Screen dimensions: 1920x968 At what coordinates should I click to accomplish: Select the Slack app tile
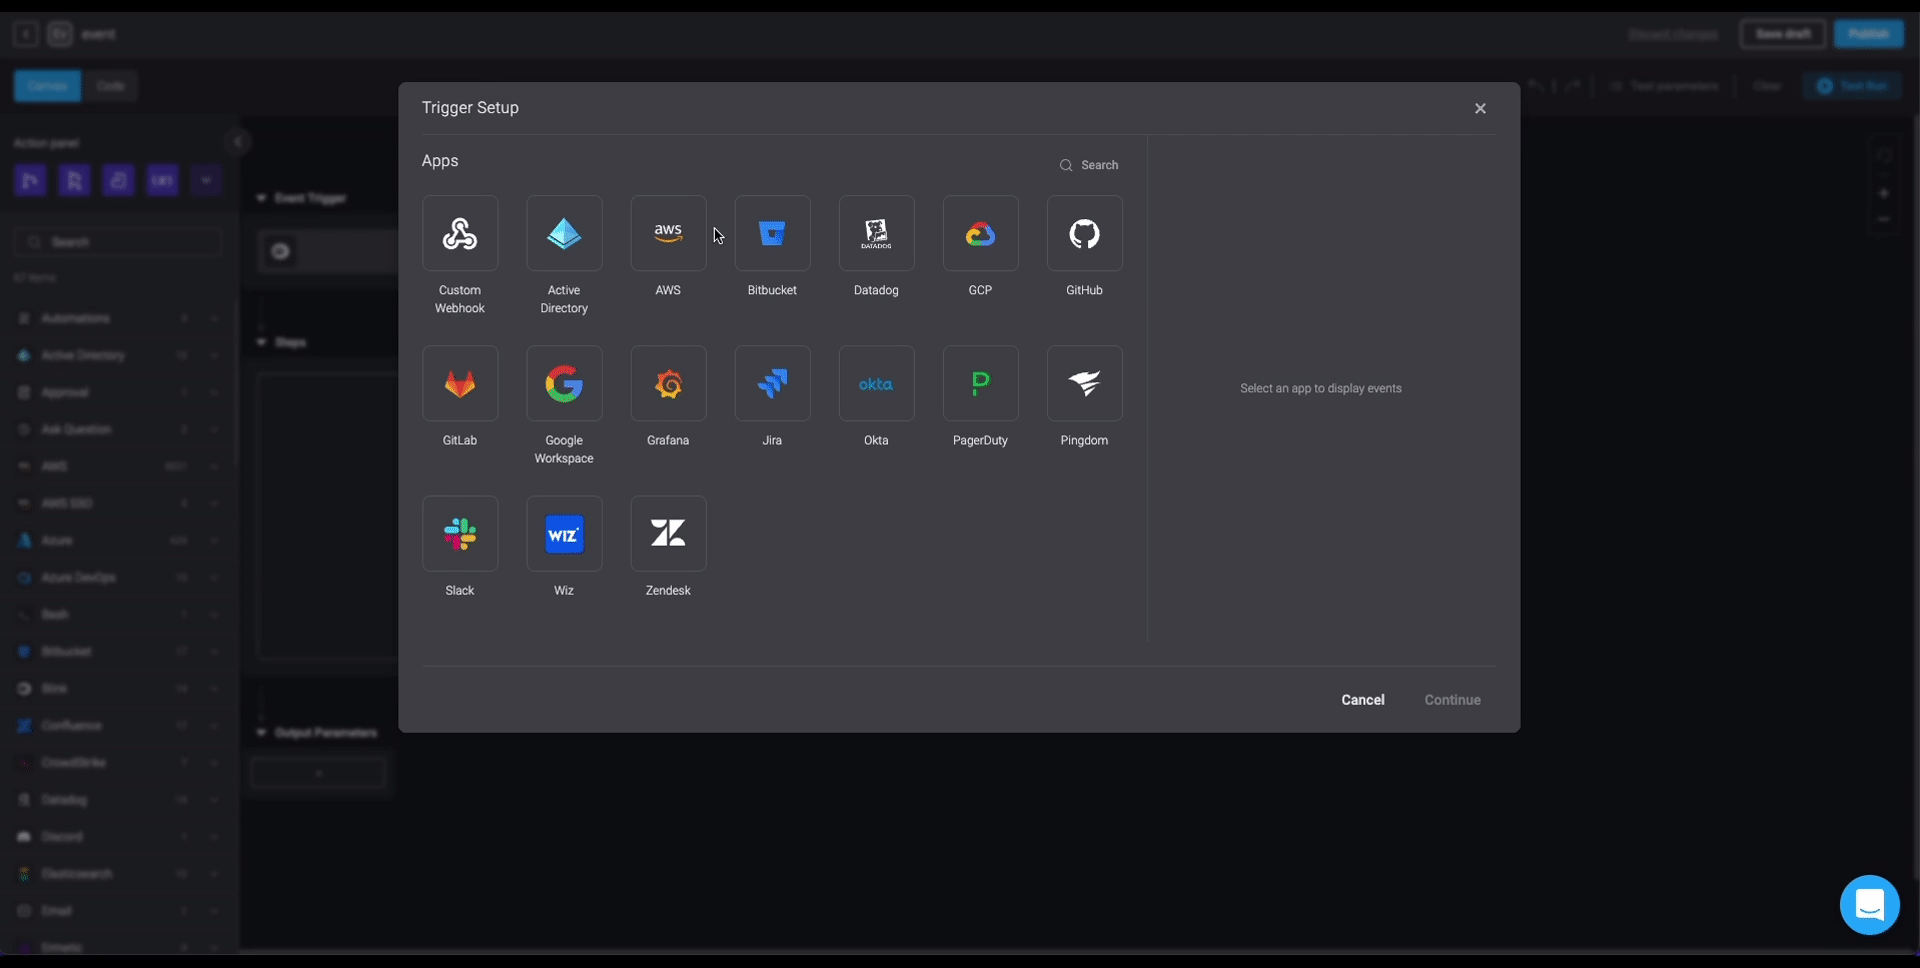pos(460,534)
